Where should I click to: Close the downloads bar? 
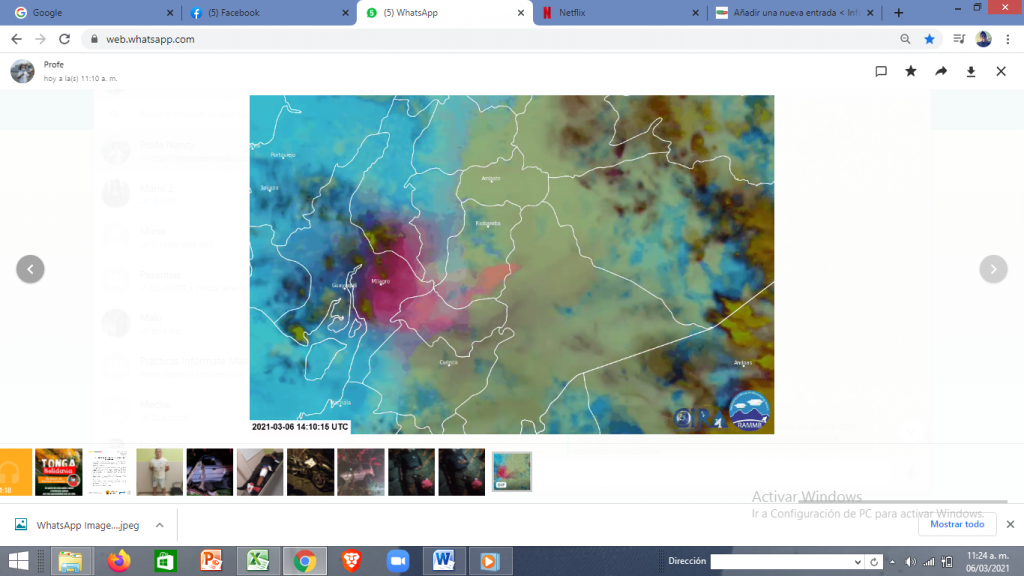pyautogui.click(x=1010, y=524)
